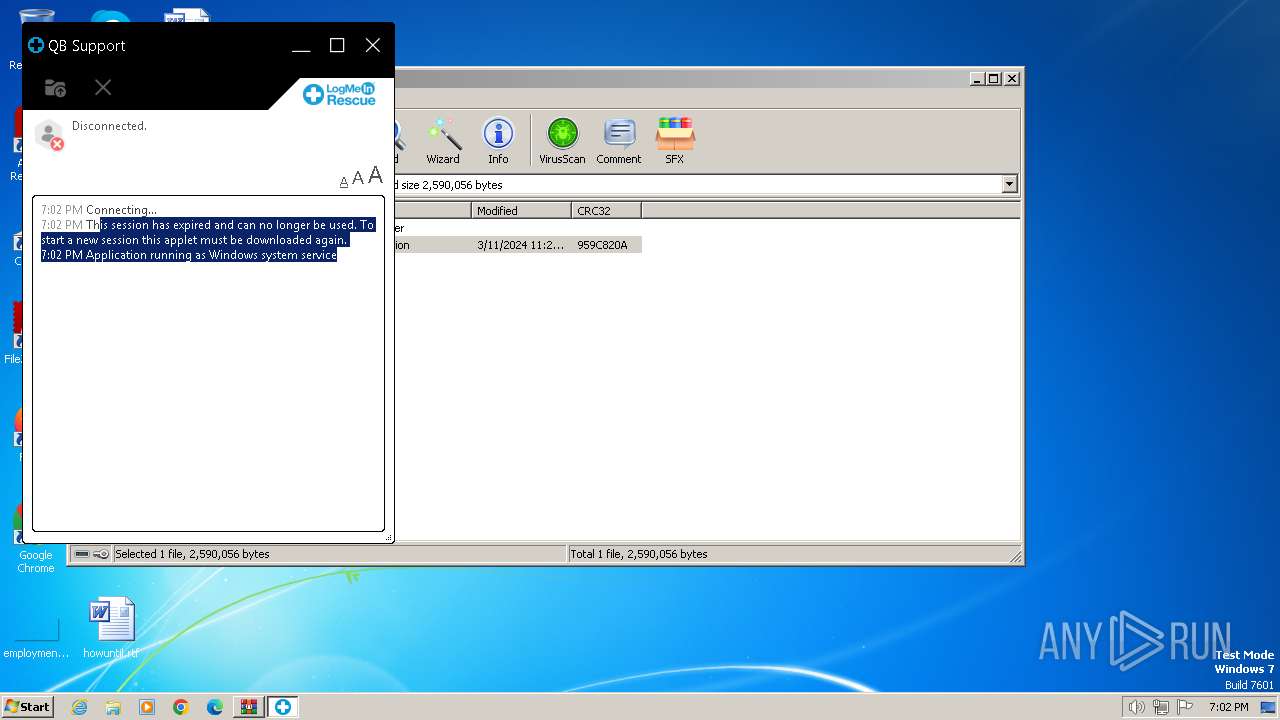This screenshot has width=1280, height=720.
Task: Click the LogMeIn Rescue logo
Action: (339, 94)
